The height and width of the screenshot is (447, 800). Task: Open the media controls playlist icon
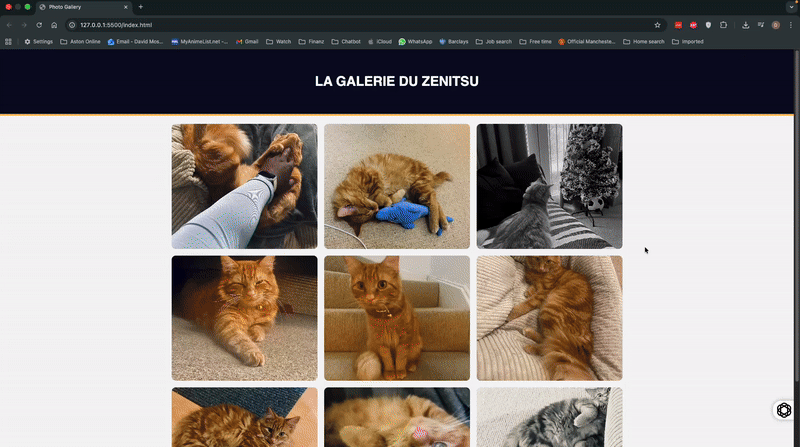coord(761,25)
